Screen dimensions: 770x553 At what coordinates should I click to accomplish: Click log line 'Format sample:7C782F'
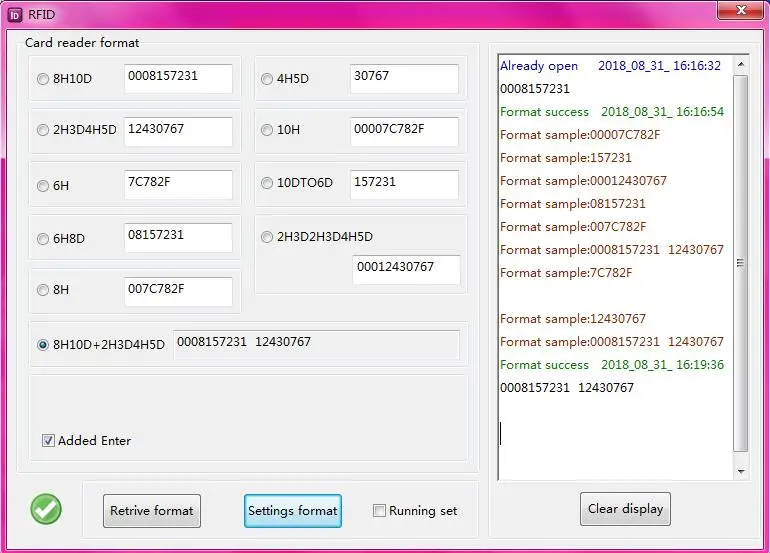coord(566,273)
